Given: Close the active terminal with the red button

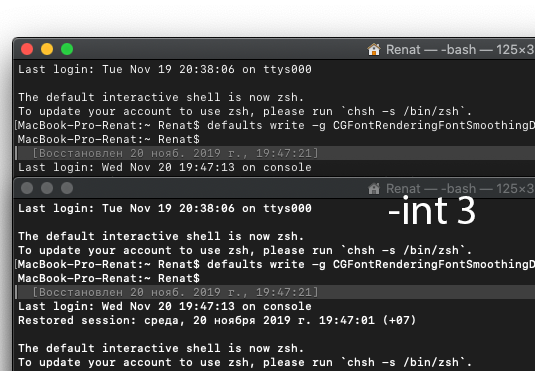Looking at the screenshot, I should (x=27, y=49).
